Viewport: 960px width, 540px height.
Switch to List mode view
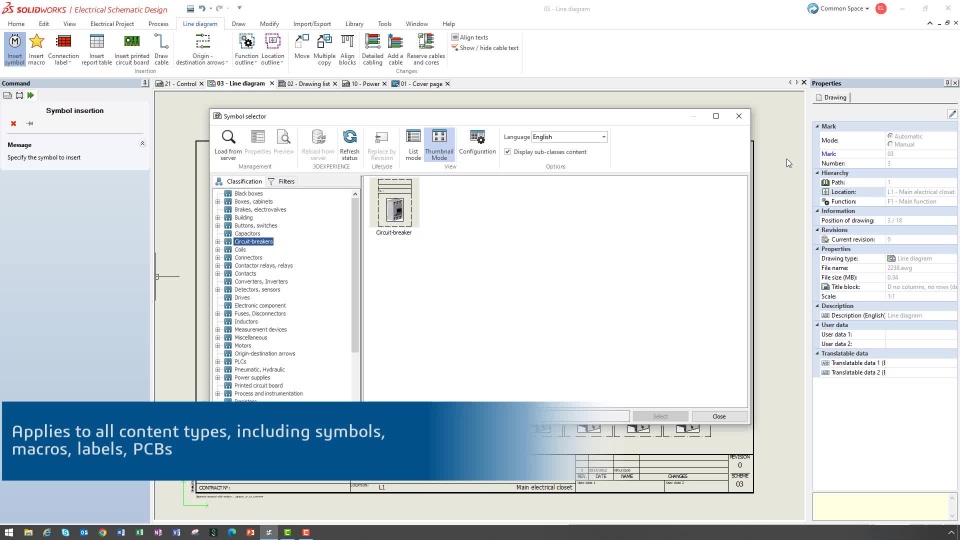413,145
